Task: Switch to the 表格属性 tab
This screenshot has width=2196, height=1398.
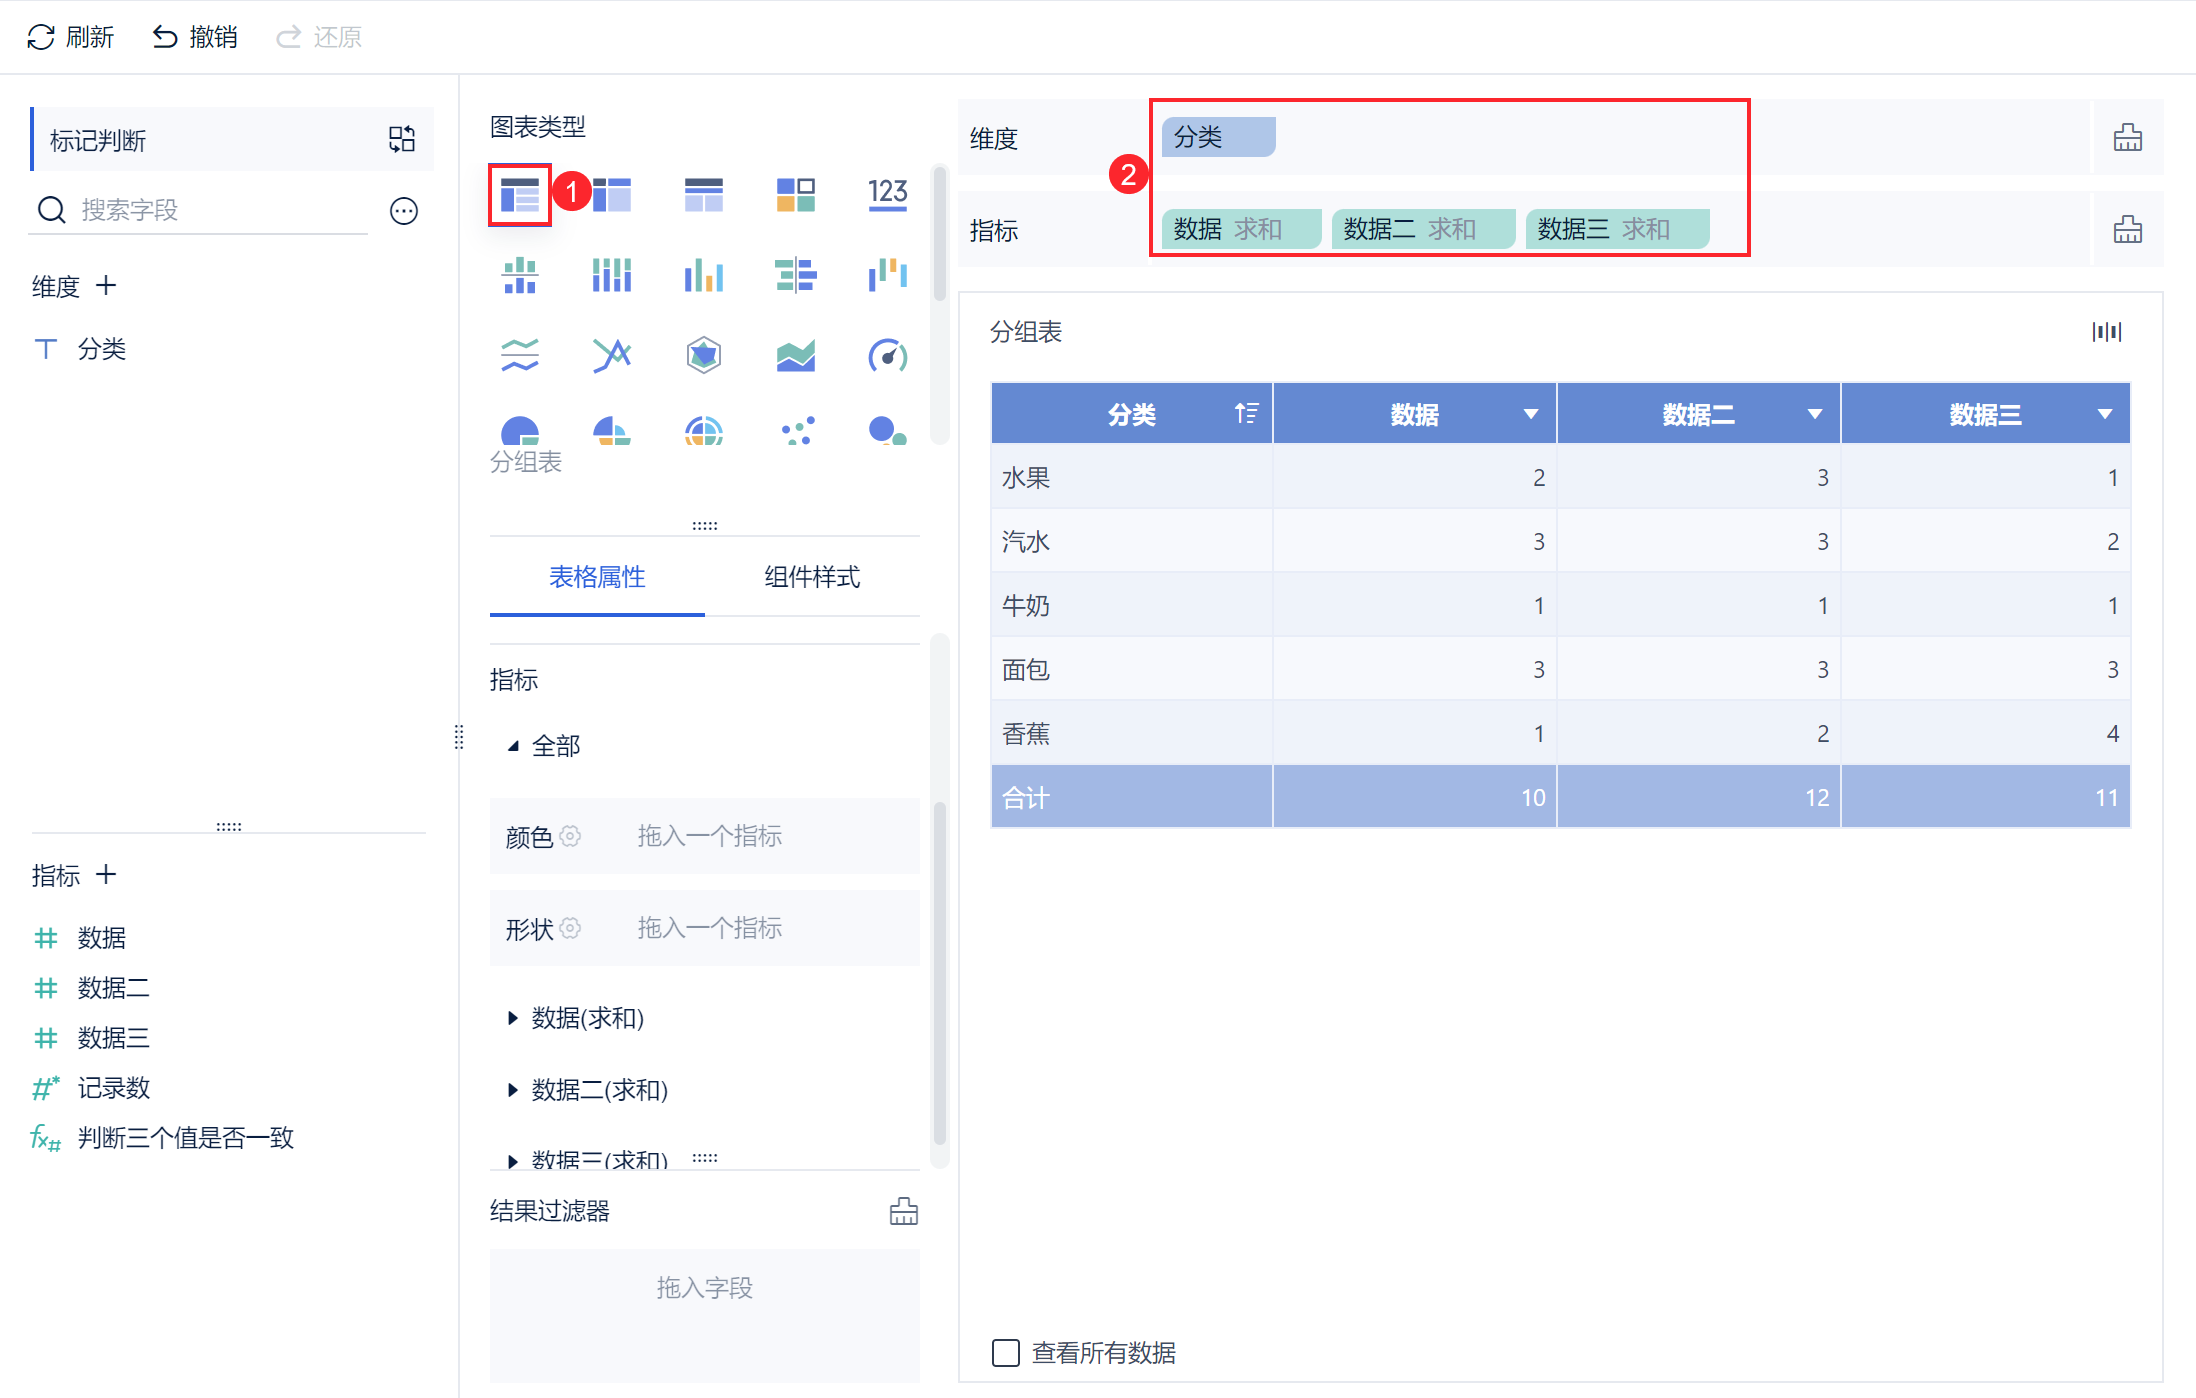Action: [597, 577]
